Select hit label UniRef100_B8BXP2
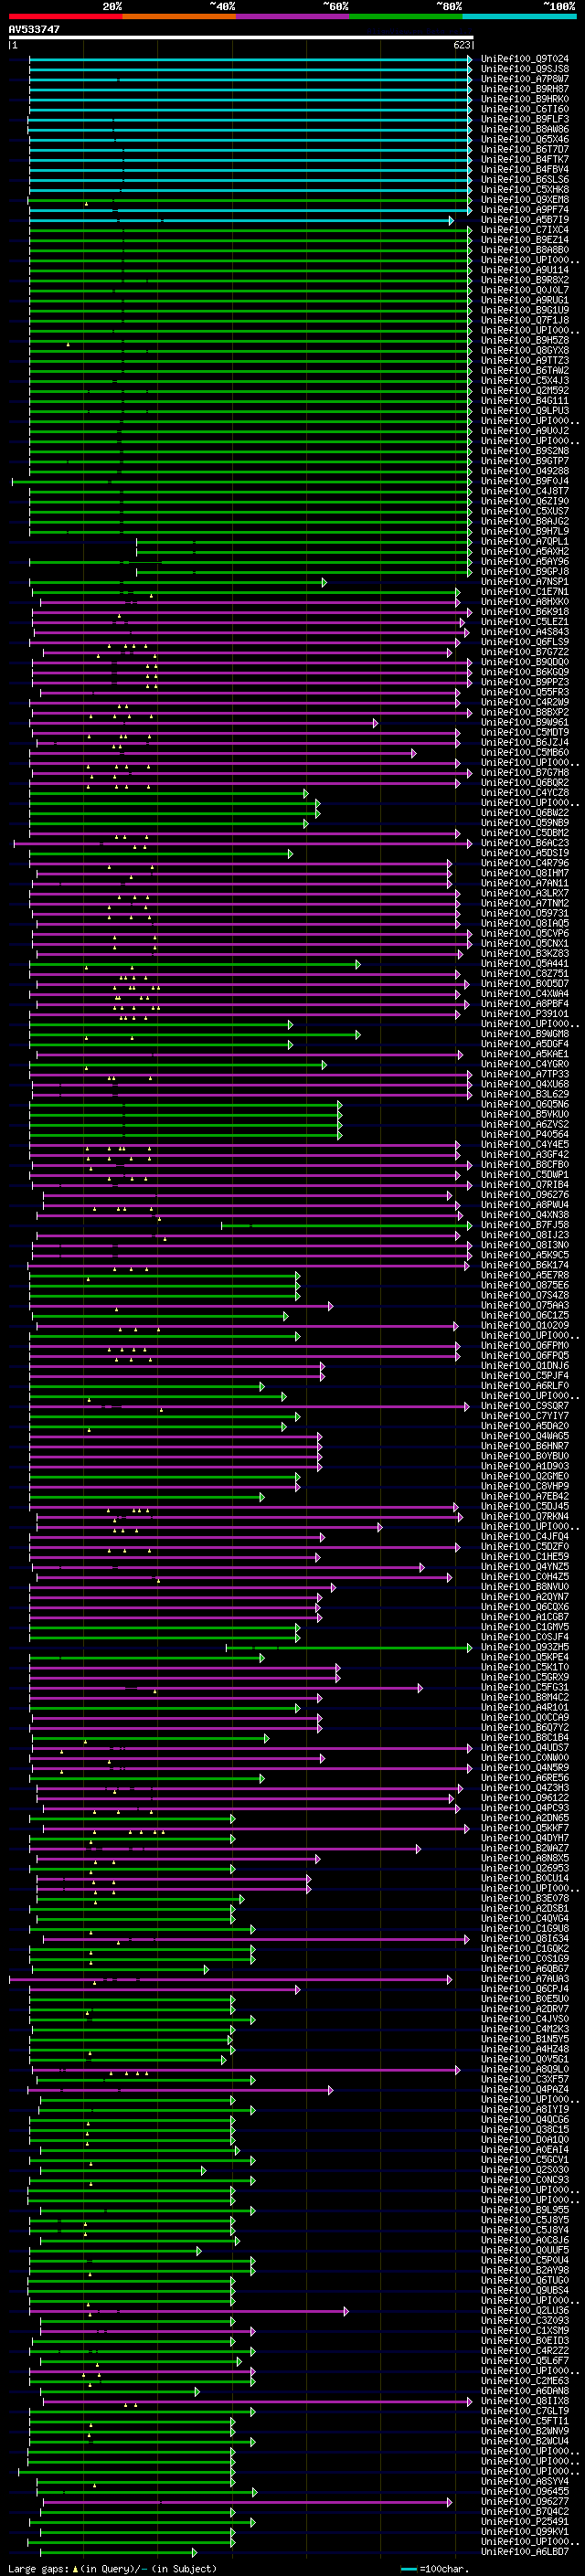This screenshot has width=585, height=2576. (525, 713)
